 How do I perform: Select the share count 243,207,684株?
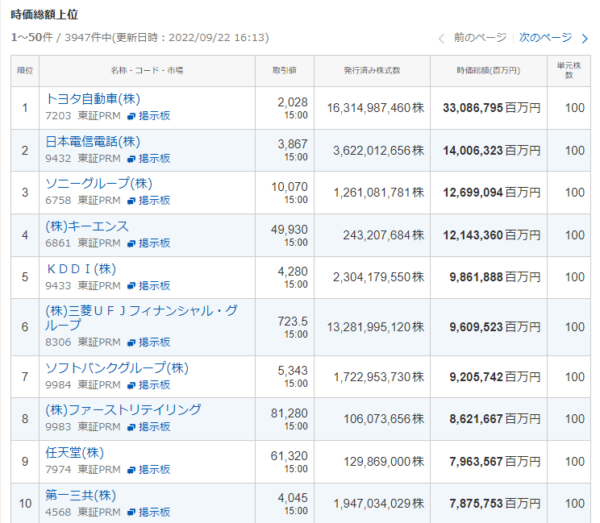383,235
